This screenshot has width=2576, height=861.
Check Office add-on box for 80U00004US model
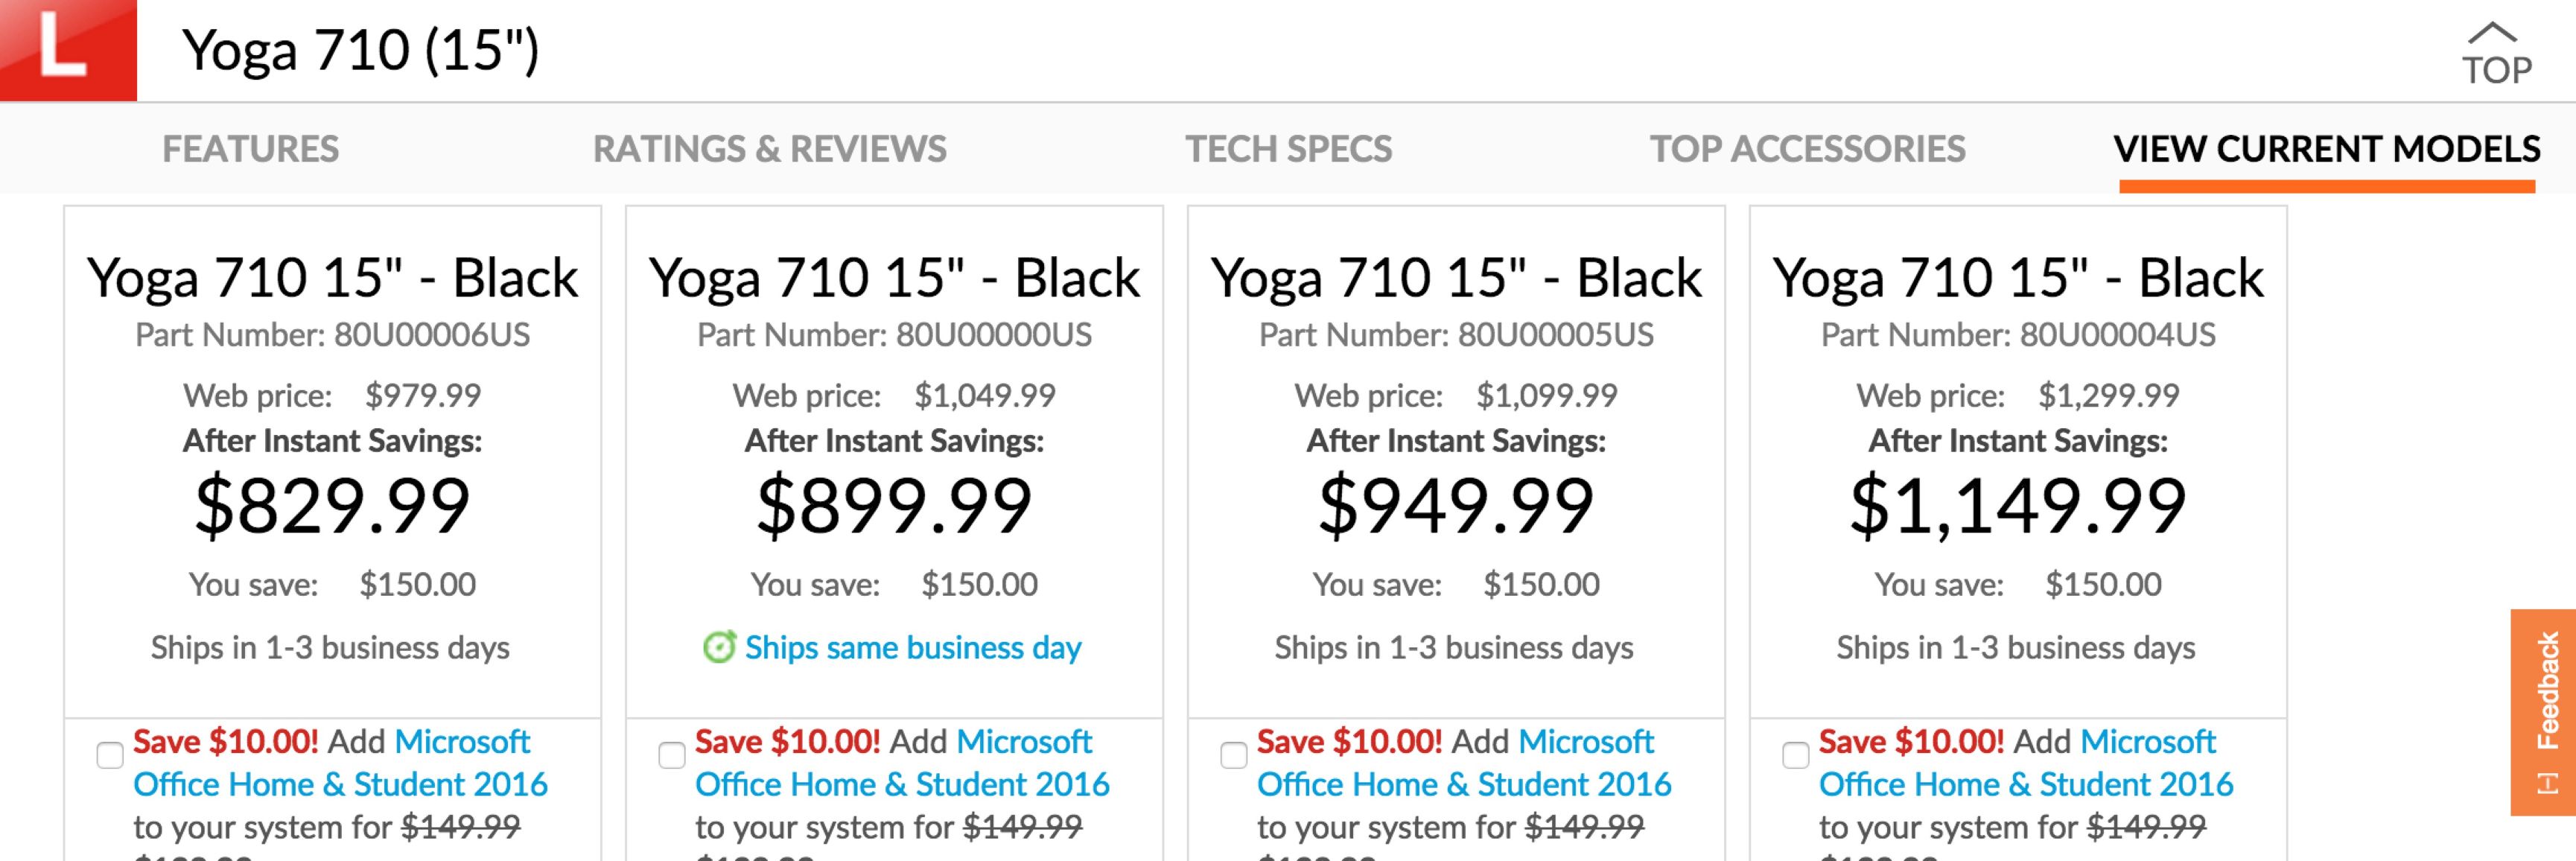[1796, 754]
